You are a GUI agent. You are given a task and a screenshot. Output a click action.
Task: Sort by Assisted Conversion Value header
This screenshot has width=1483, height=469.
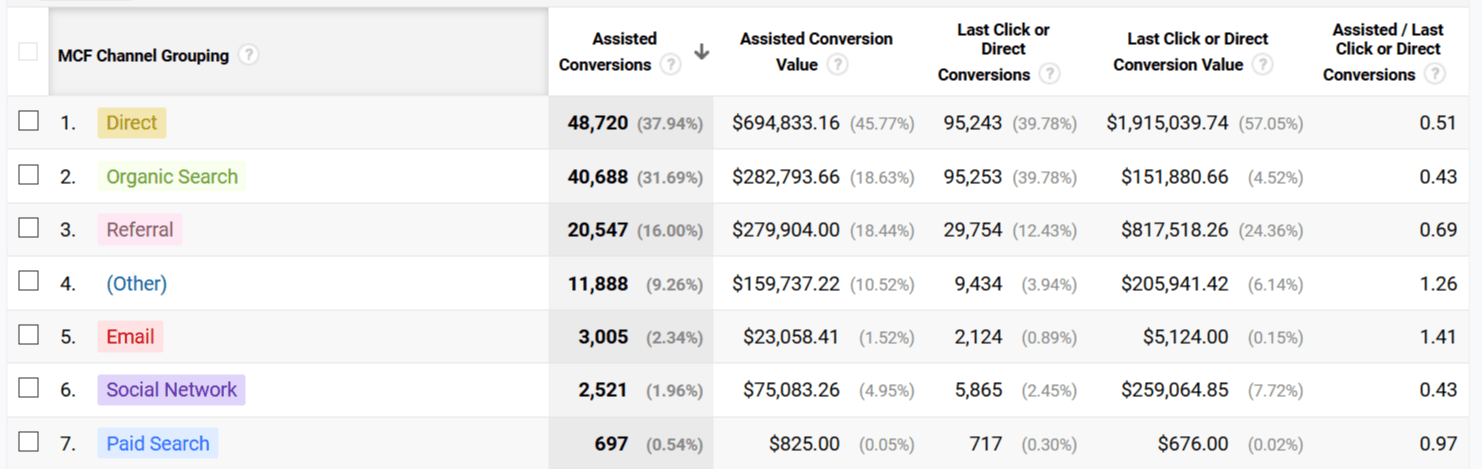click(x=816, y=52)
